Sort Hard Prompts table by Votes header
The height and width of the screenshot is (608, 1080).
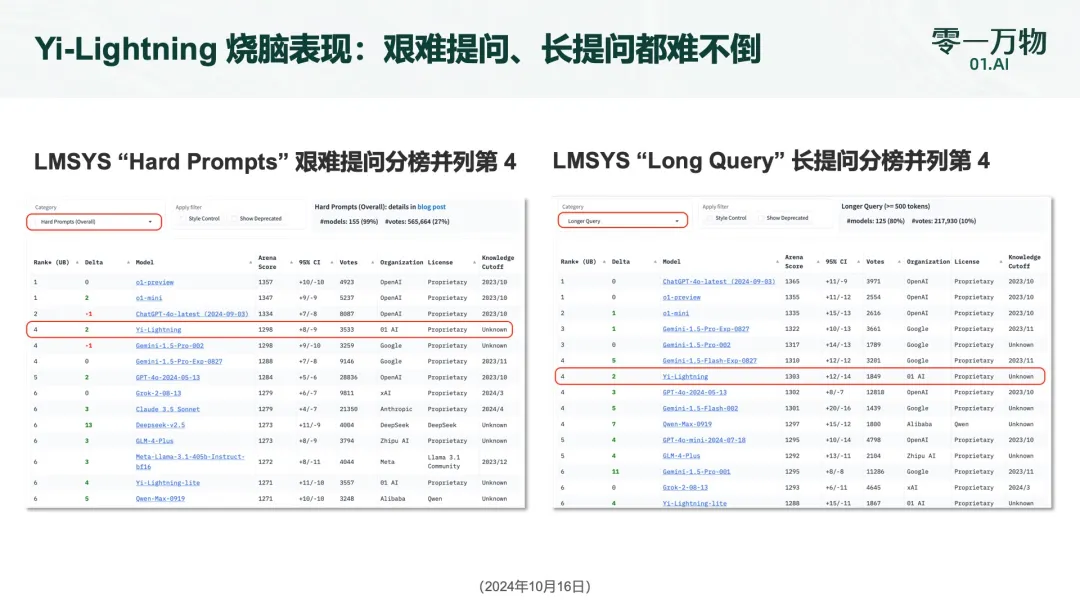pos(349,262)
